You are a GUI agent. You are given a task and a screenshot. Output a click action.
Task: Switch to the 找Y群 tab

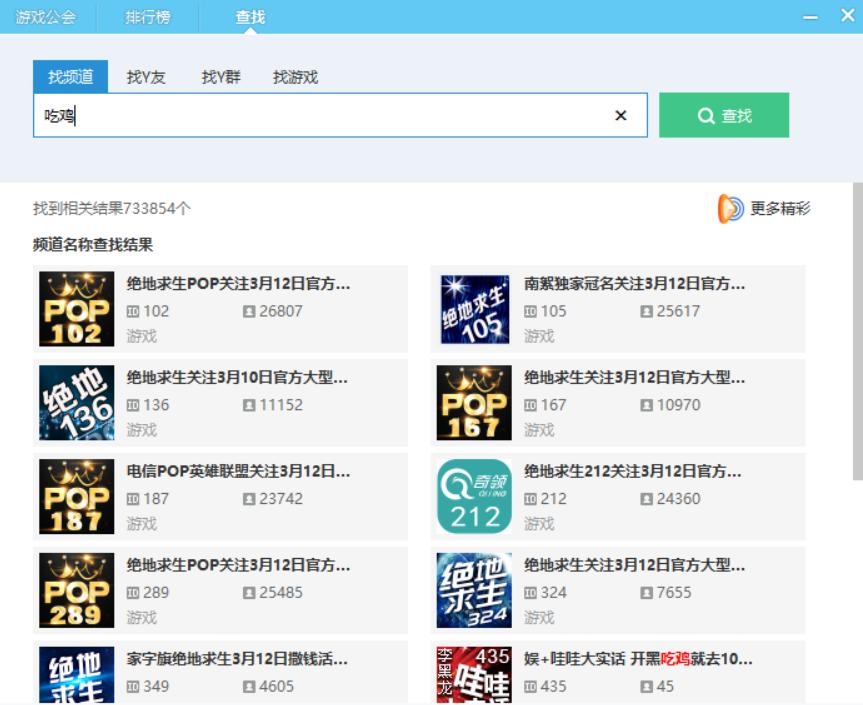click(x=221, y=77)
